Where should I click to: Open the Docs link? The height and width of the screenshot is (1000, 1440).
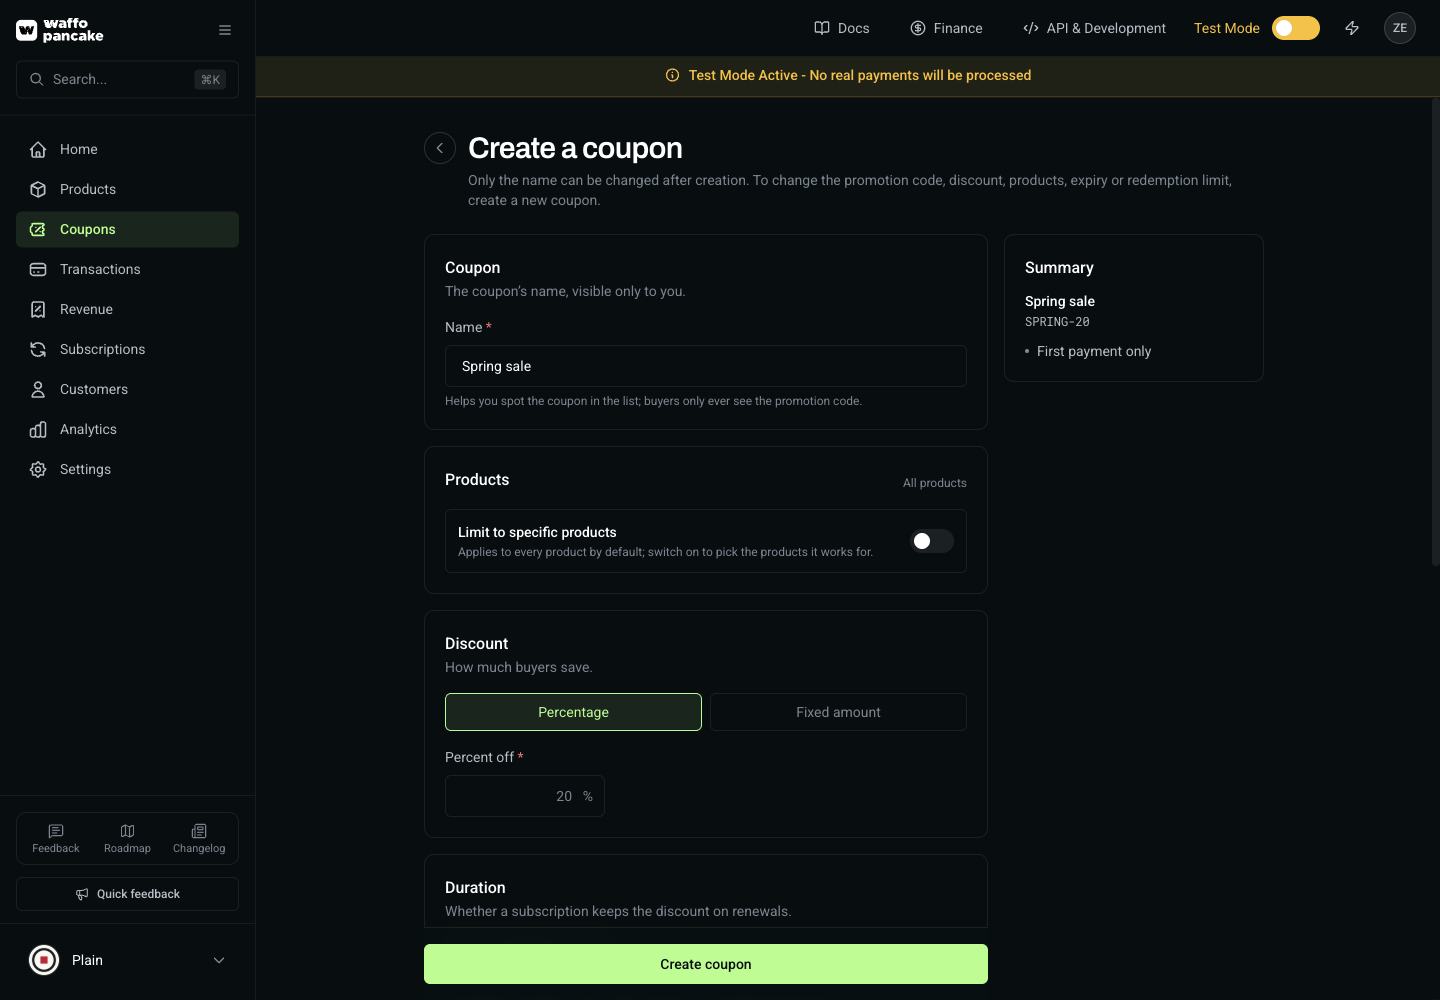[x=842, y=28]
